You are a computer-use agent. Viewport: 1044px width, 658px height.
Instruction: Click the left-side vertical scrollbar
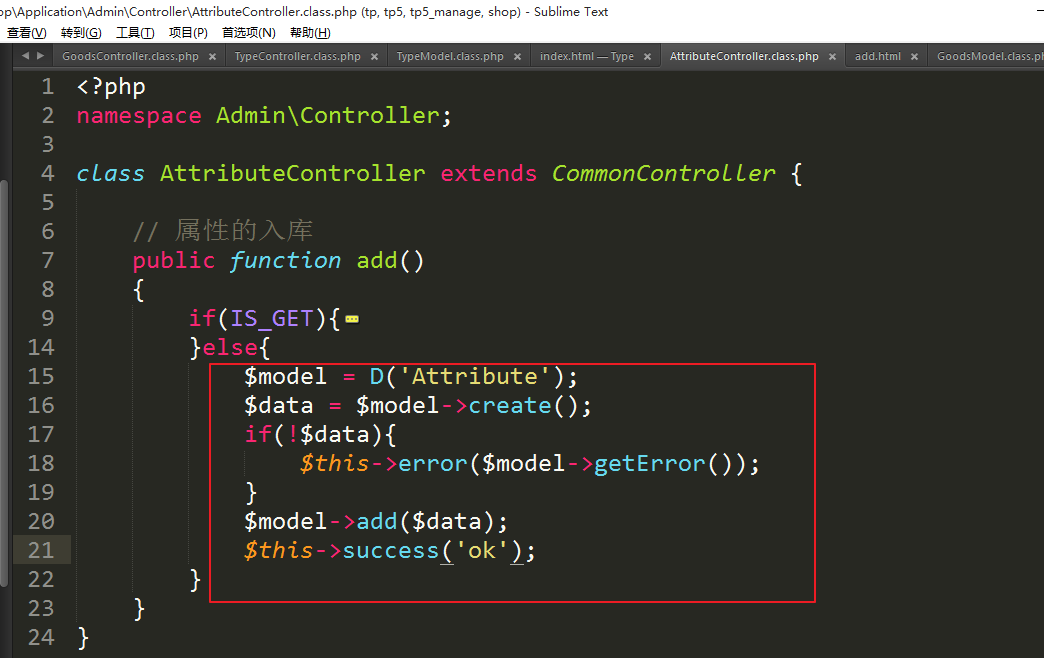click(4, 380)
